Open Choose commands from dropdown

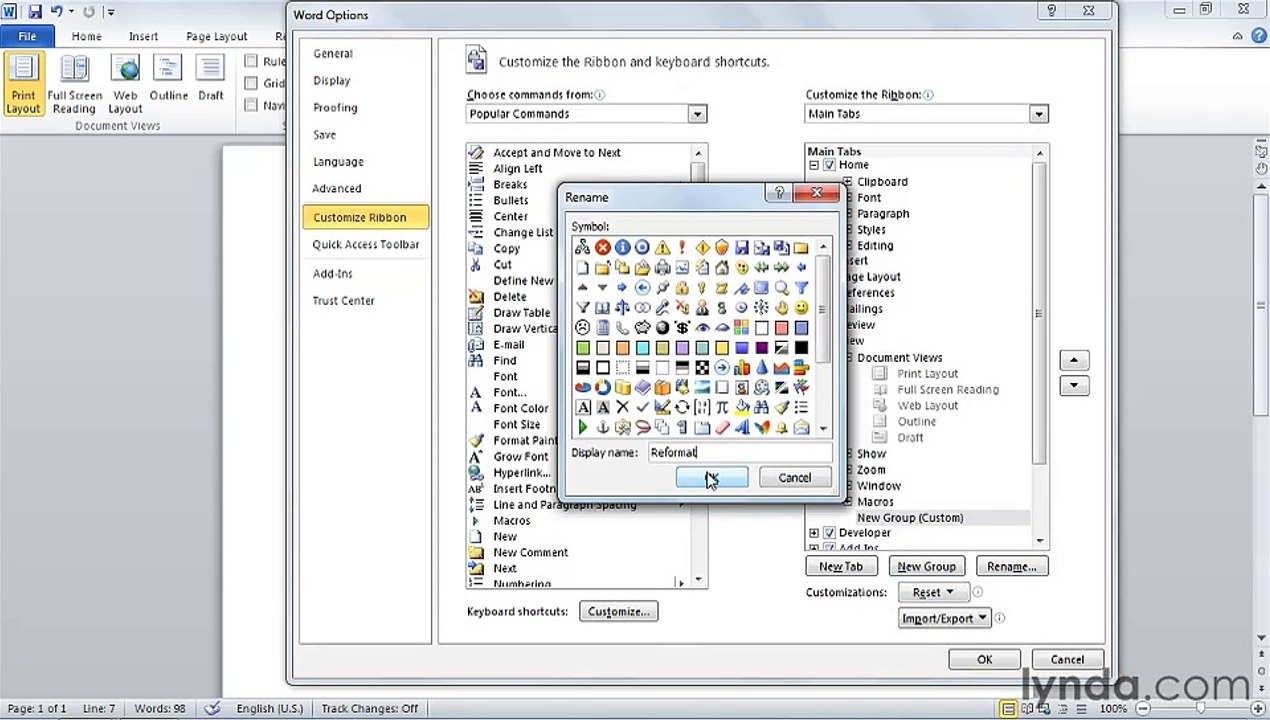point(697,114)
